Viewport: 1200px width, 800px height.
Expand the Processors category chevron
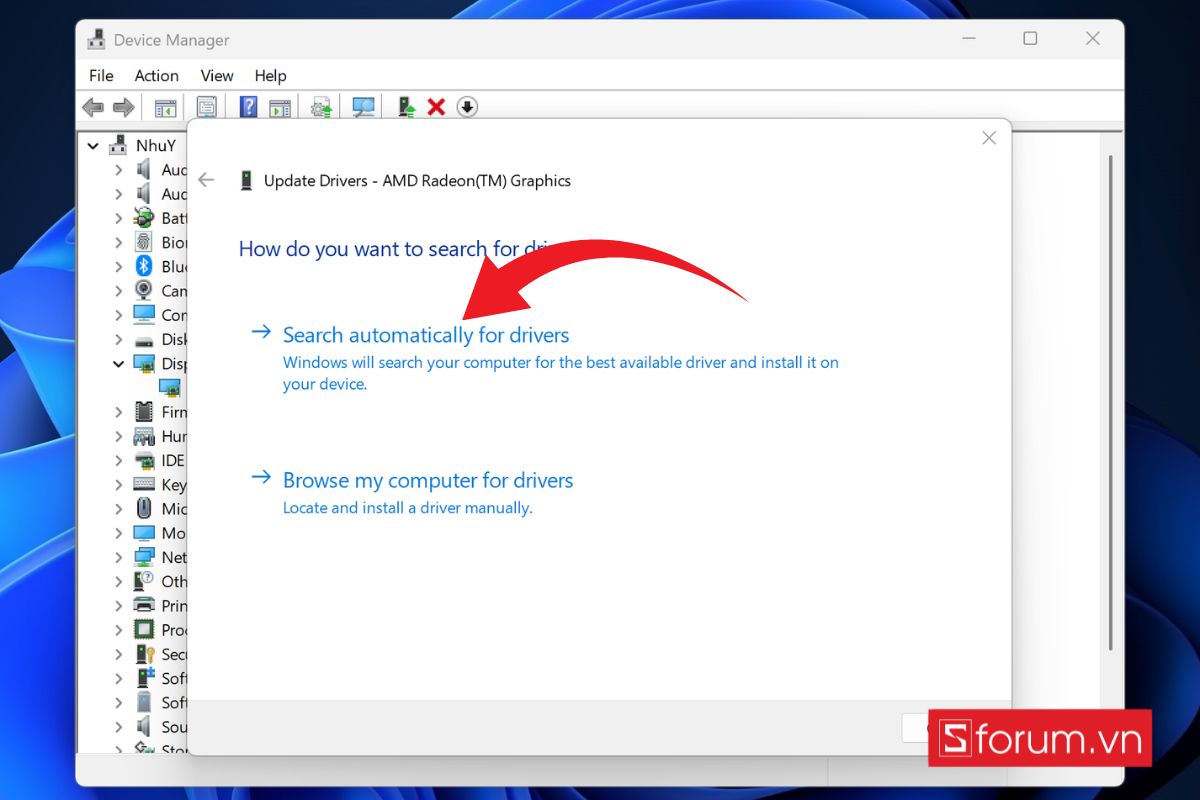[x=118, y=629]
